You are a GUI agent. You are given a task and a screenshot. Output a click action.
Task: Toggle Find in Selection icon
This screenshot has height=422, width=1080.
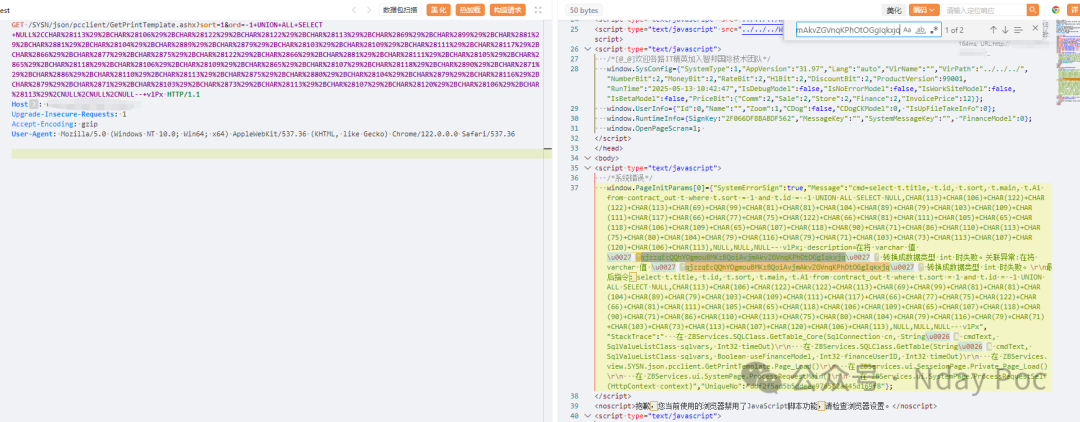1019,30
